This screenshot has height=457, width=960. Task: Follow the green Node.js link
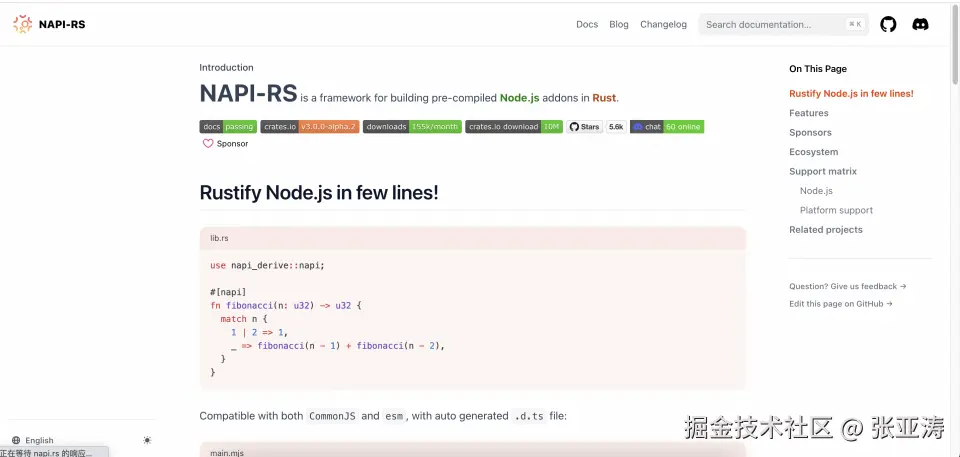pyautogui.click(x=519, y=97)
